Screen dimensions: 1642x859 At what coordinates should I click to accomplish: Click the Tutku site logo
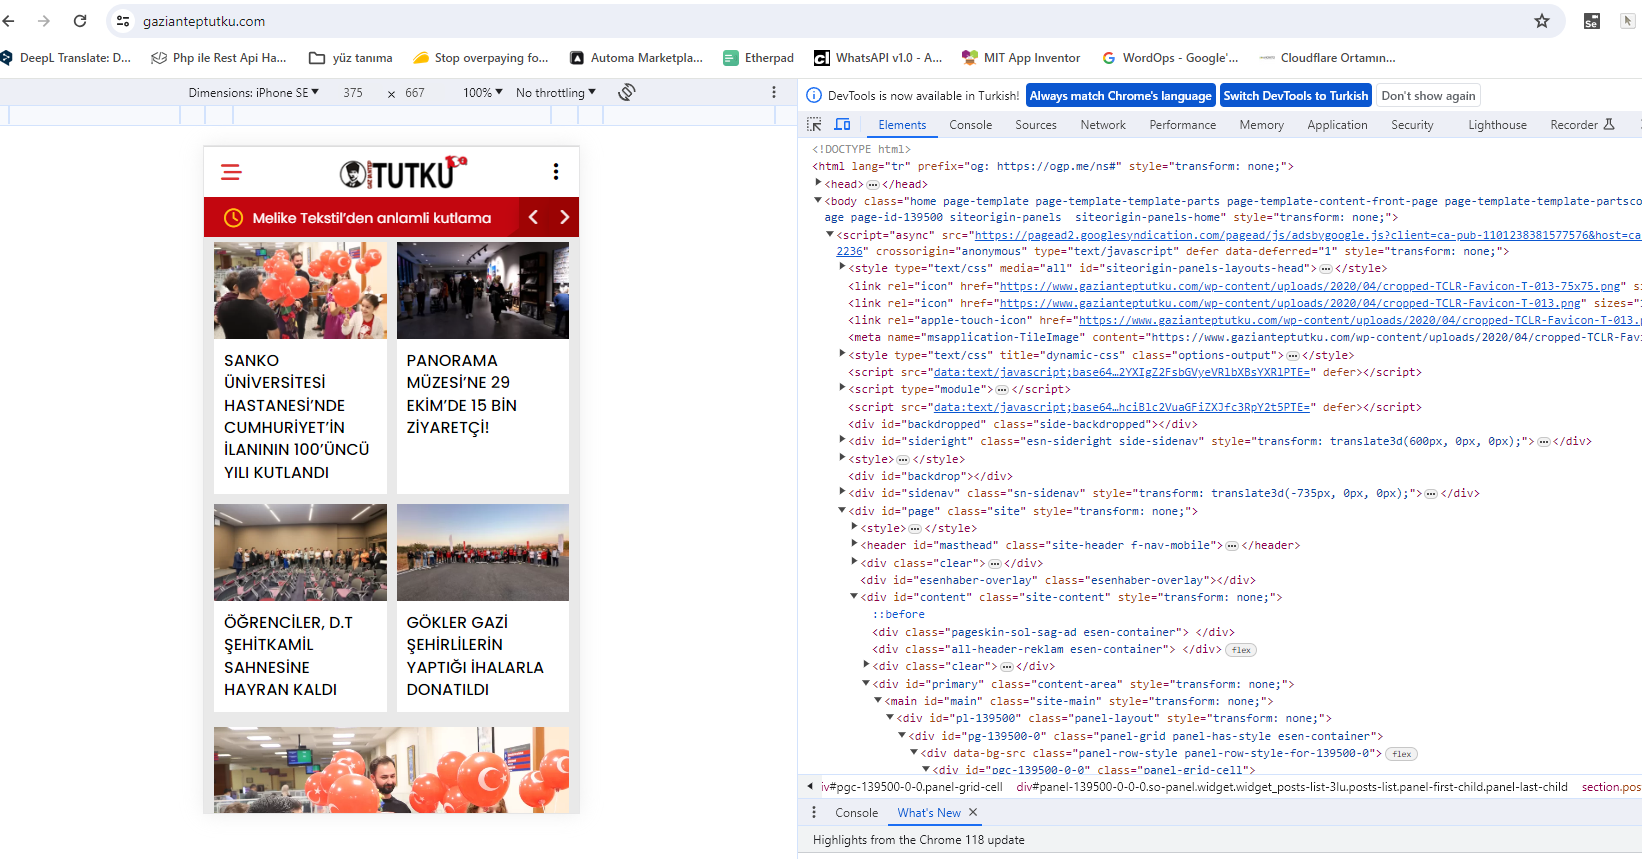[404, 172]
